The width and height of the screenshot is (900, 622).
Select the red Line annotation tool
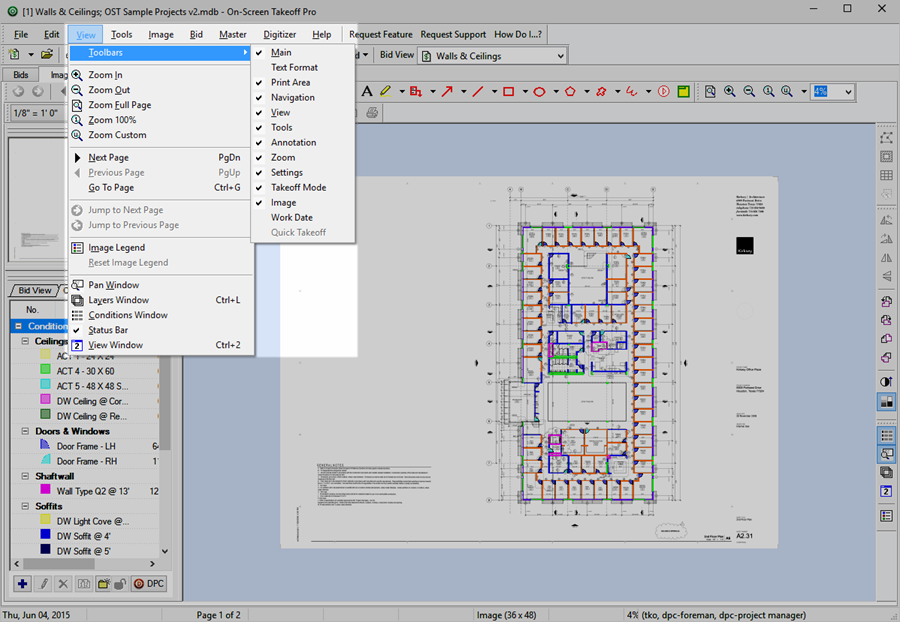click(478, 91)
